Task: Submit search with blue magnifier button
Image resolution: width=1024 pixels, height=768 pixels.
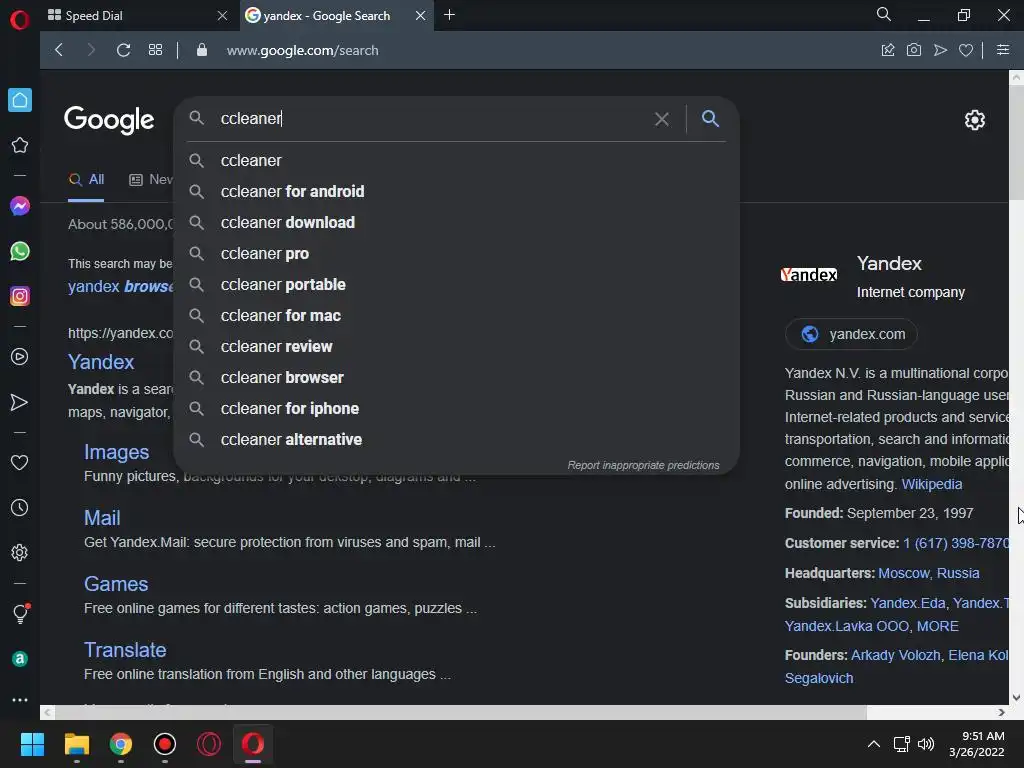Action: coord(710,118)
